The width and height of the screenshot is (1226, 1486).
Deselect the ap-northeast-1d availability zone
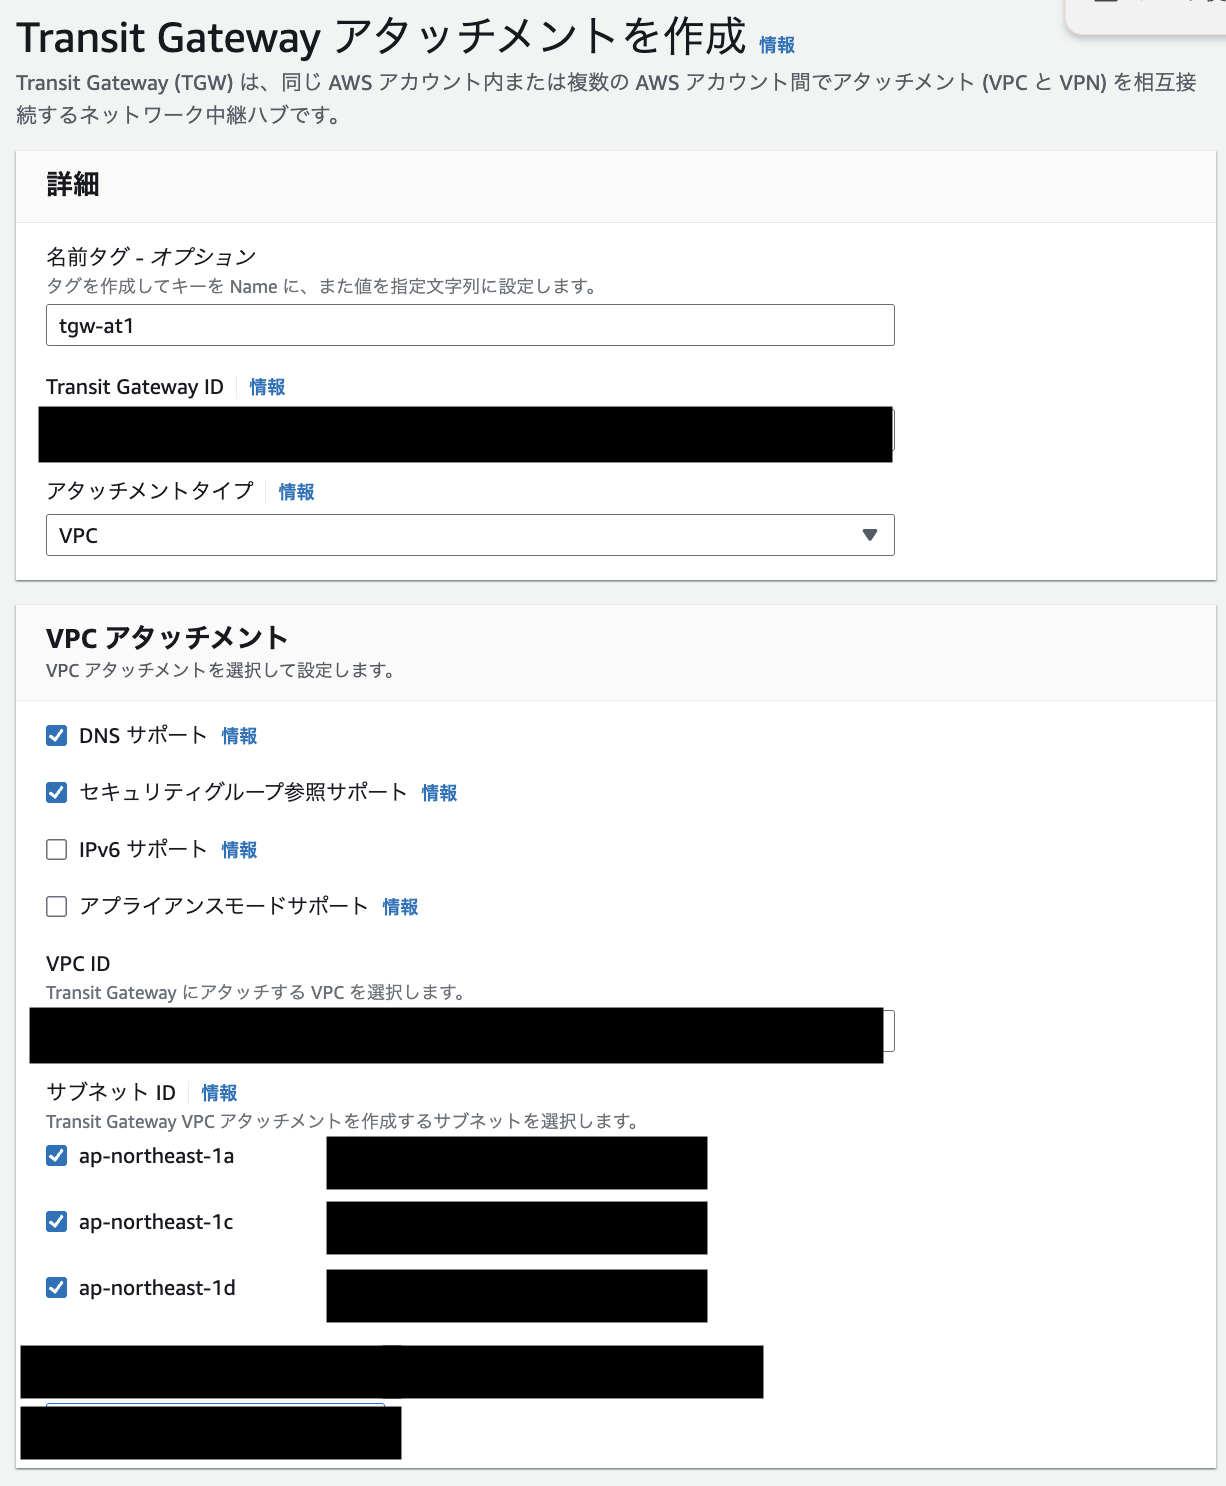click(57, 1287)
